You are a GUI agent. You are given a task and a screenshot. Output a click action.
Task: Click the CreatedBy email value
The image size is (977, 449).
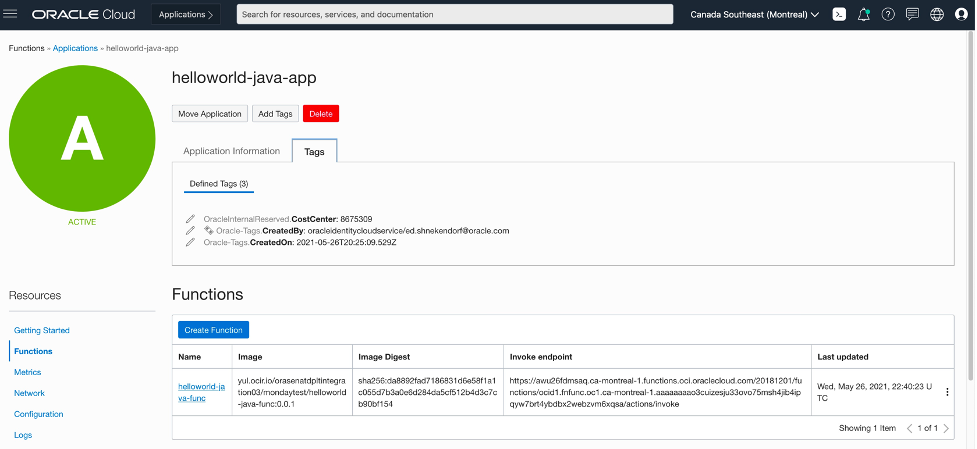tap(409, 231)
